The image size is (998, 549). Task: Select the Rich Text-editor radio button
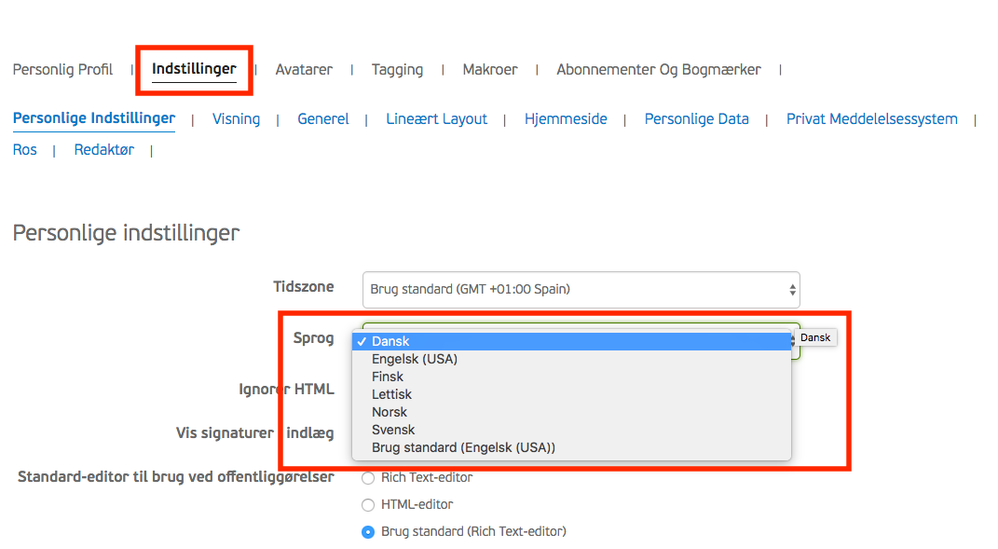point(368,478)
